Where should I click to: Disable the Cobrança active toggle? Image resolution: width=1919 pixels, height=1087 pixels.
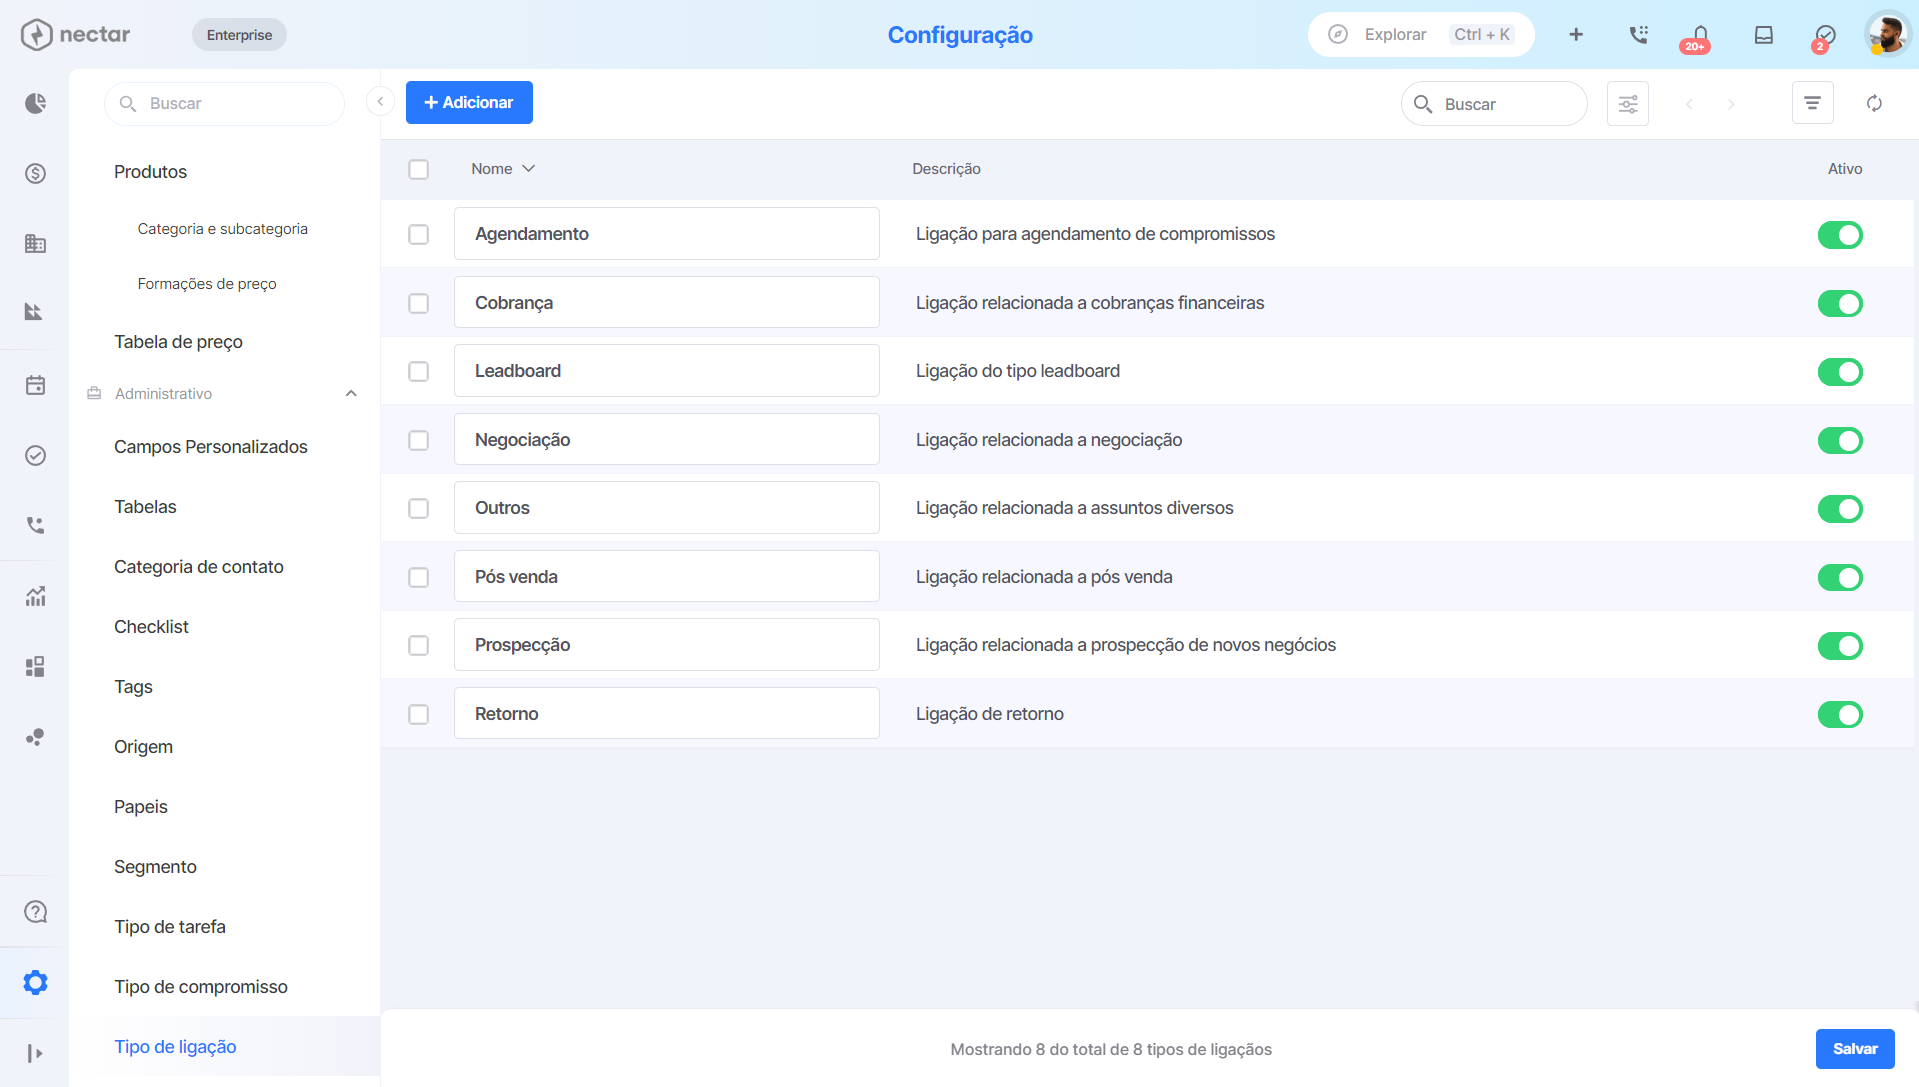(1839, 303)
